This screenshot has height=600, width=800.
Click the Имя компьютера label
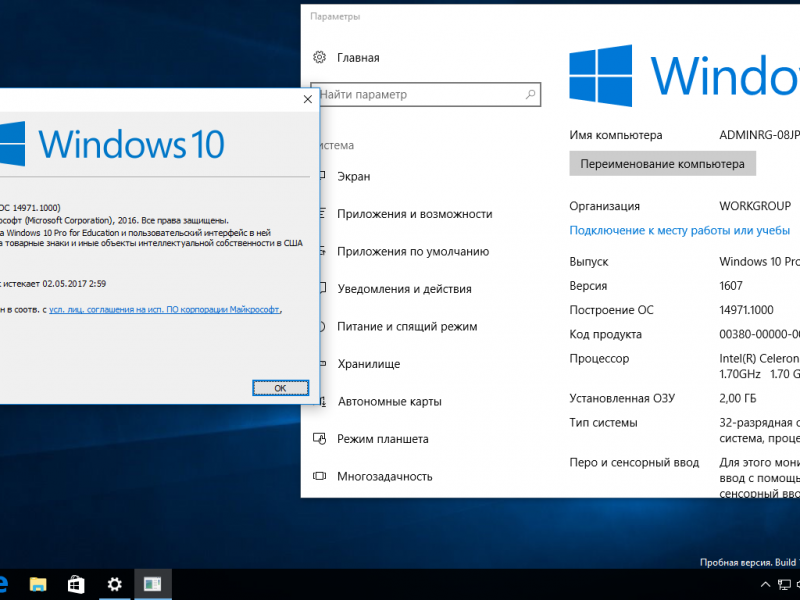coord(616,135)
